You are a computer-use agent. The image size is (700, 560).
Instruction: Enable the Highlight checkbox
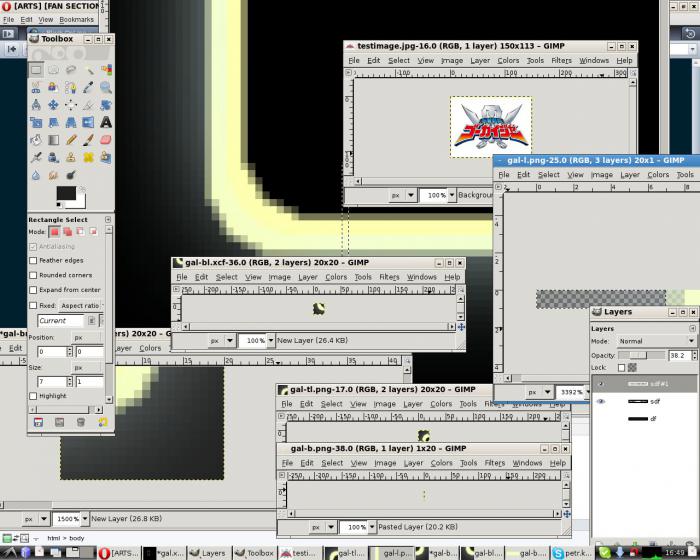pos(33,396)
